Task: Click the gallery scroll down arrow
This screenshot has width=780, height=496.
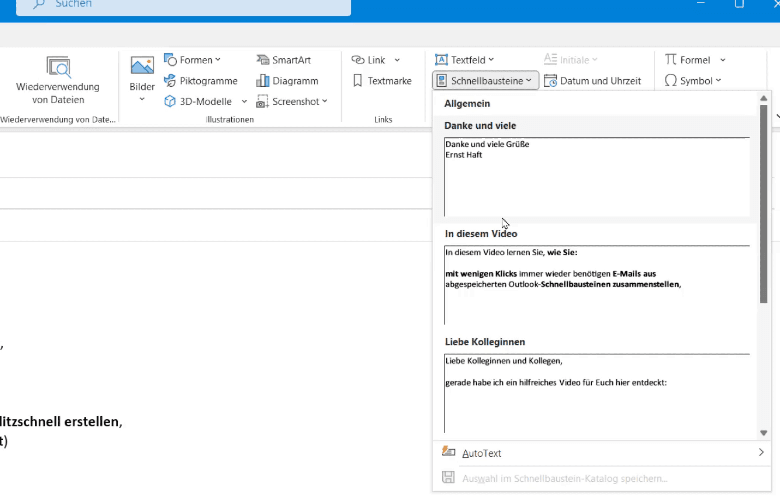Action: tap(764, 433)
